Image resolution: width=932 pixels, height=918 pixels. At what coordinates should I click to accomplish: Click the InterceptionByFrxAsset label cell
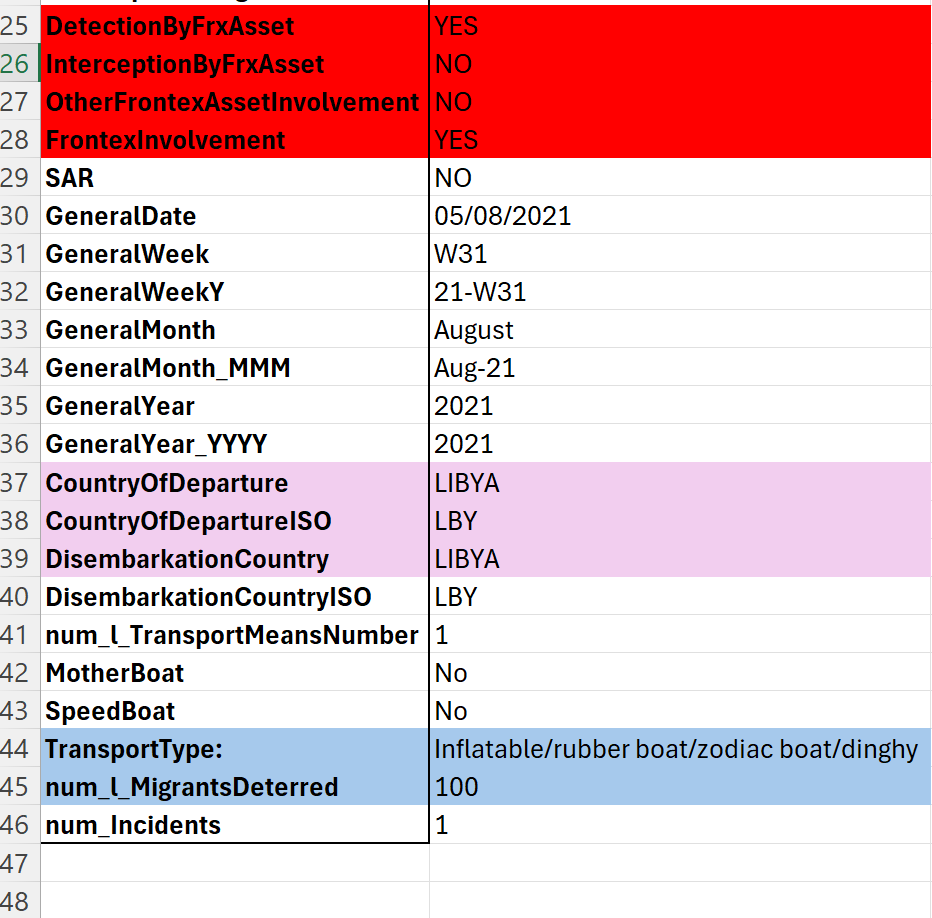point(185,64)
